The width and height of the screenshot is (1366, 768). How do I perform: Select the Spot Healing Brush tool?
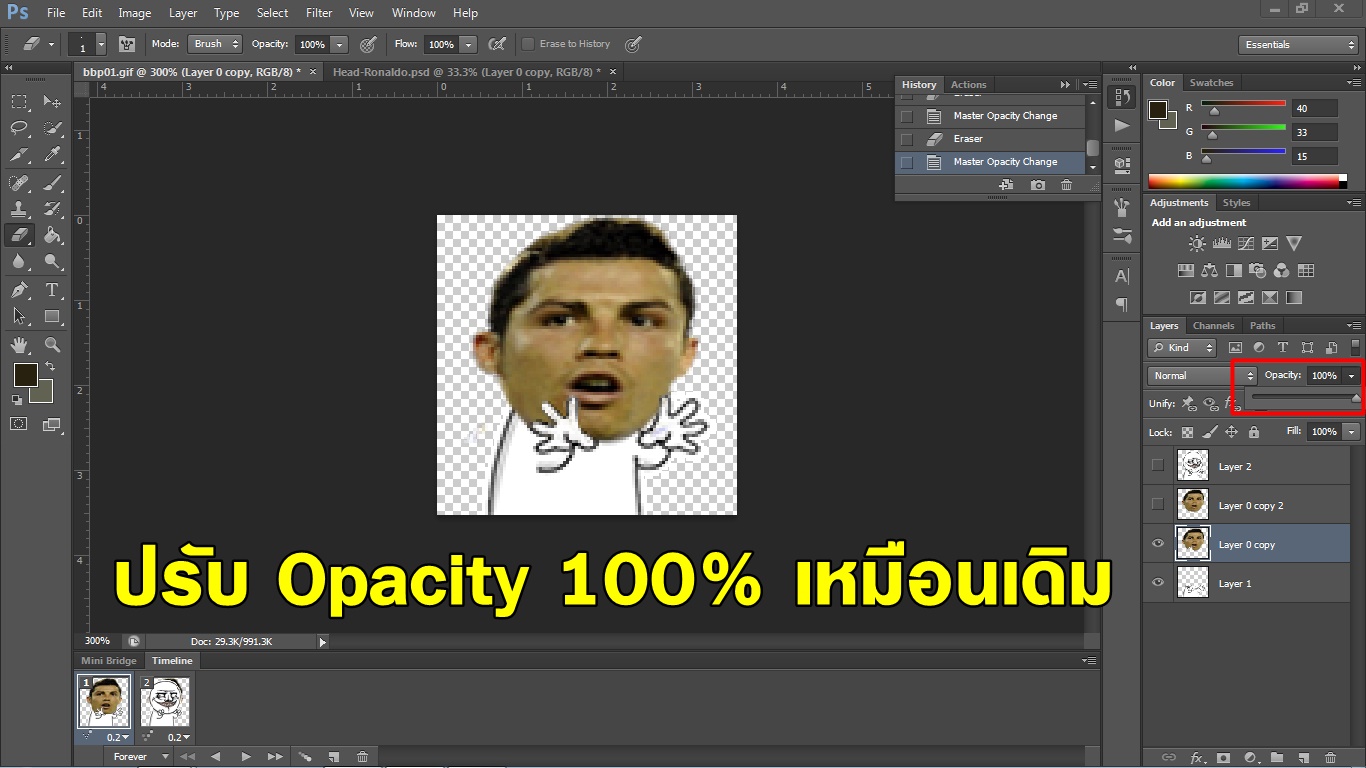[19, 183]
